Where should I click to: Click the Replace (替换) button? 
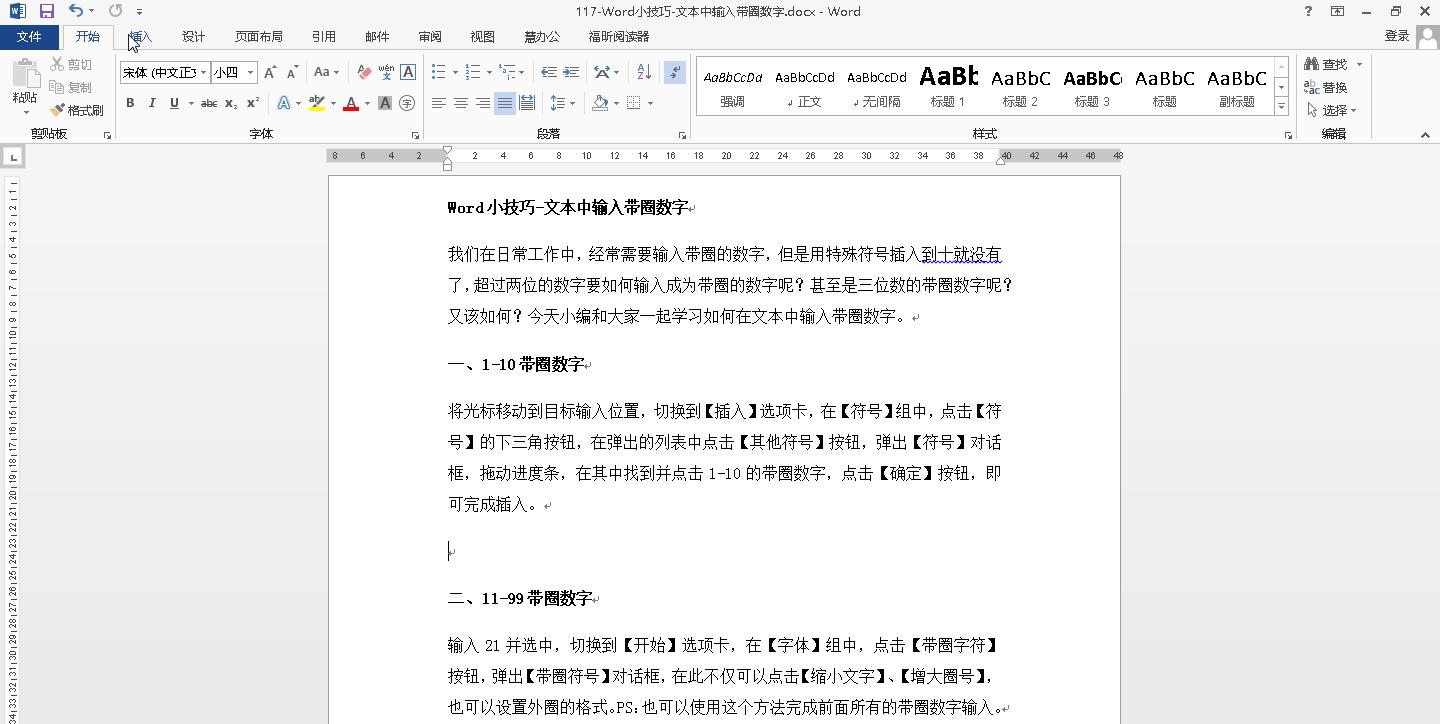(x=1326, y=87)
